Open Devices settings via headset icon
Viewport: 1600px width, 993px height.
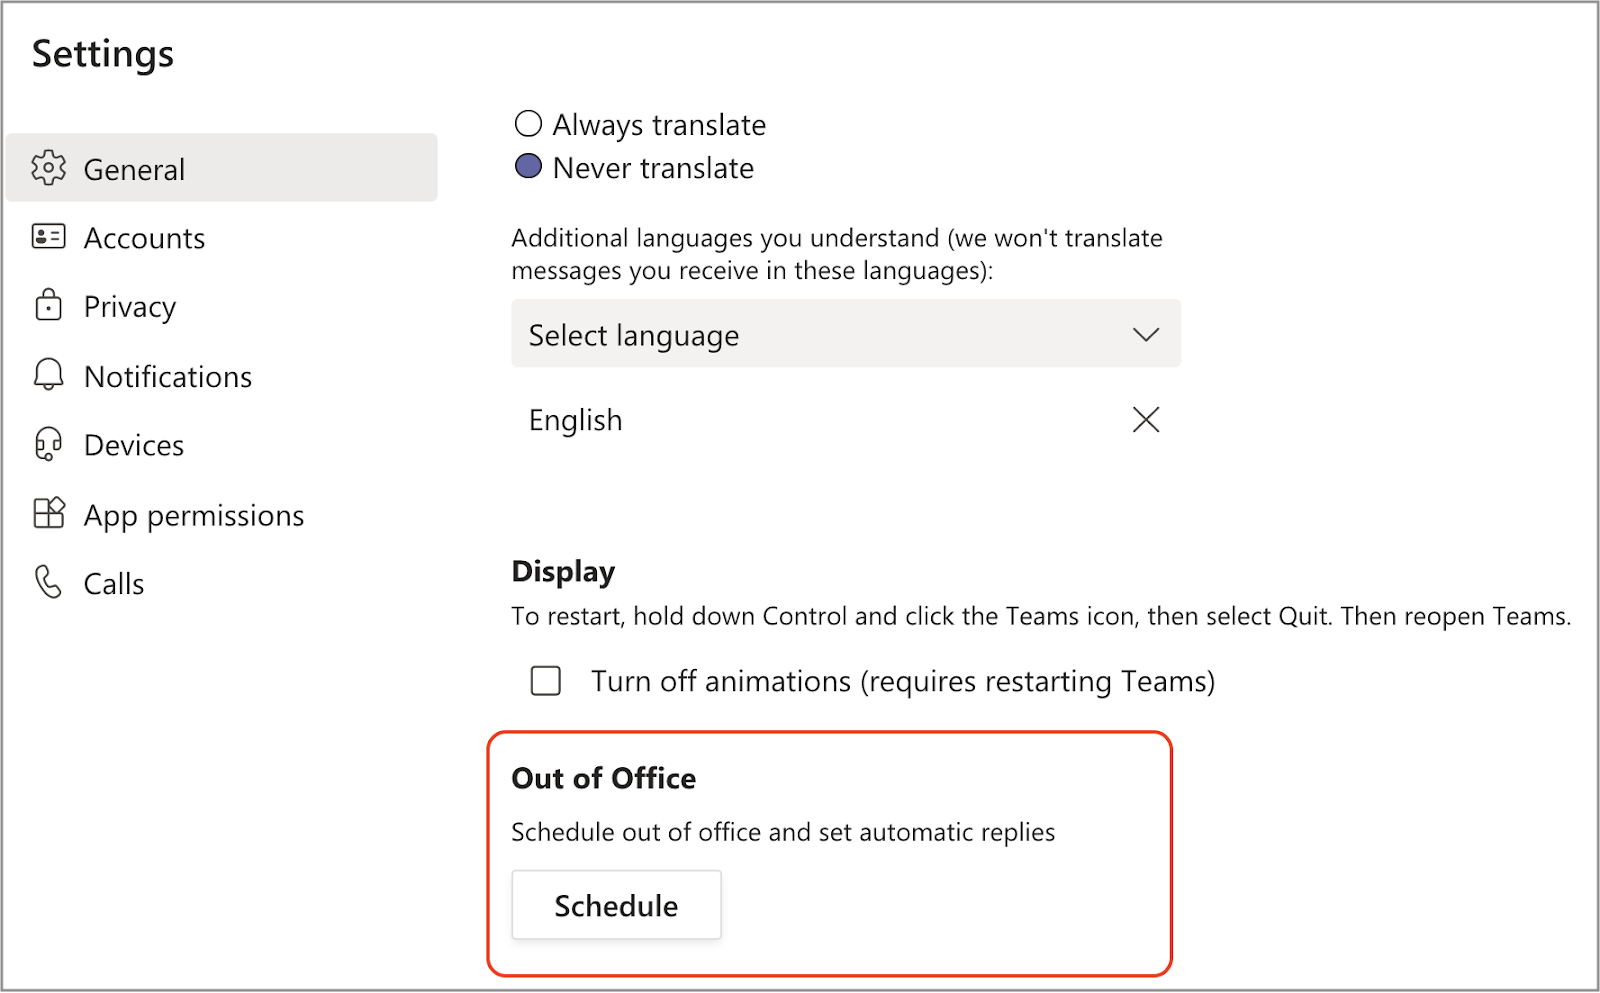(48, 444)
